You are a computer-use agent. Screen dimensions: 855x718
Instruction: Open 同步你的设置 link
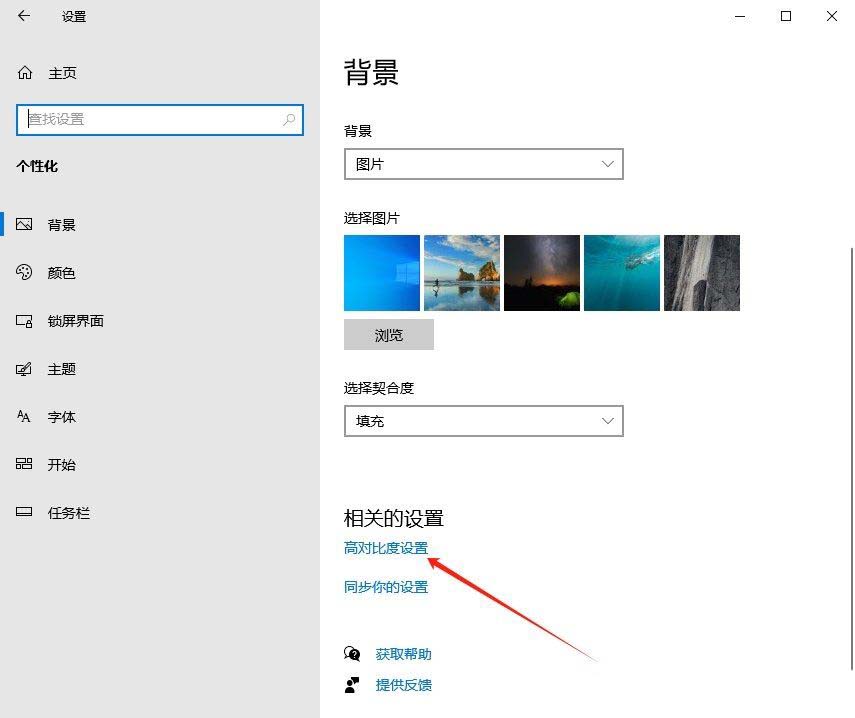(386, 587)
